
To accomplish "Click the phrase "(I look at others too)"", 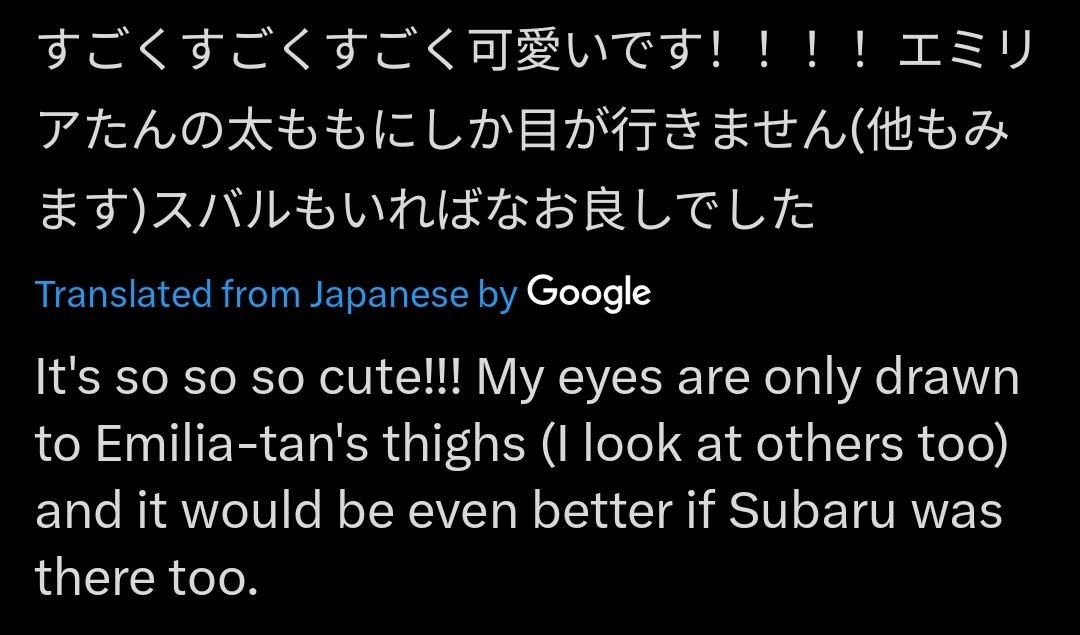I will [x=773, y=447].
